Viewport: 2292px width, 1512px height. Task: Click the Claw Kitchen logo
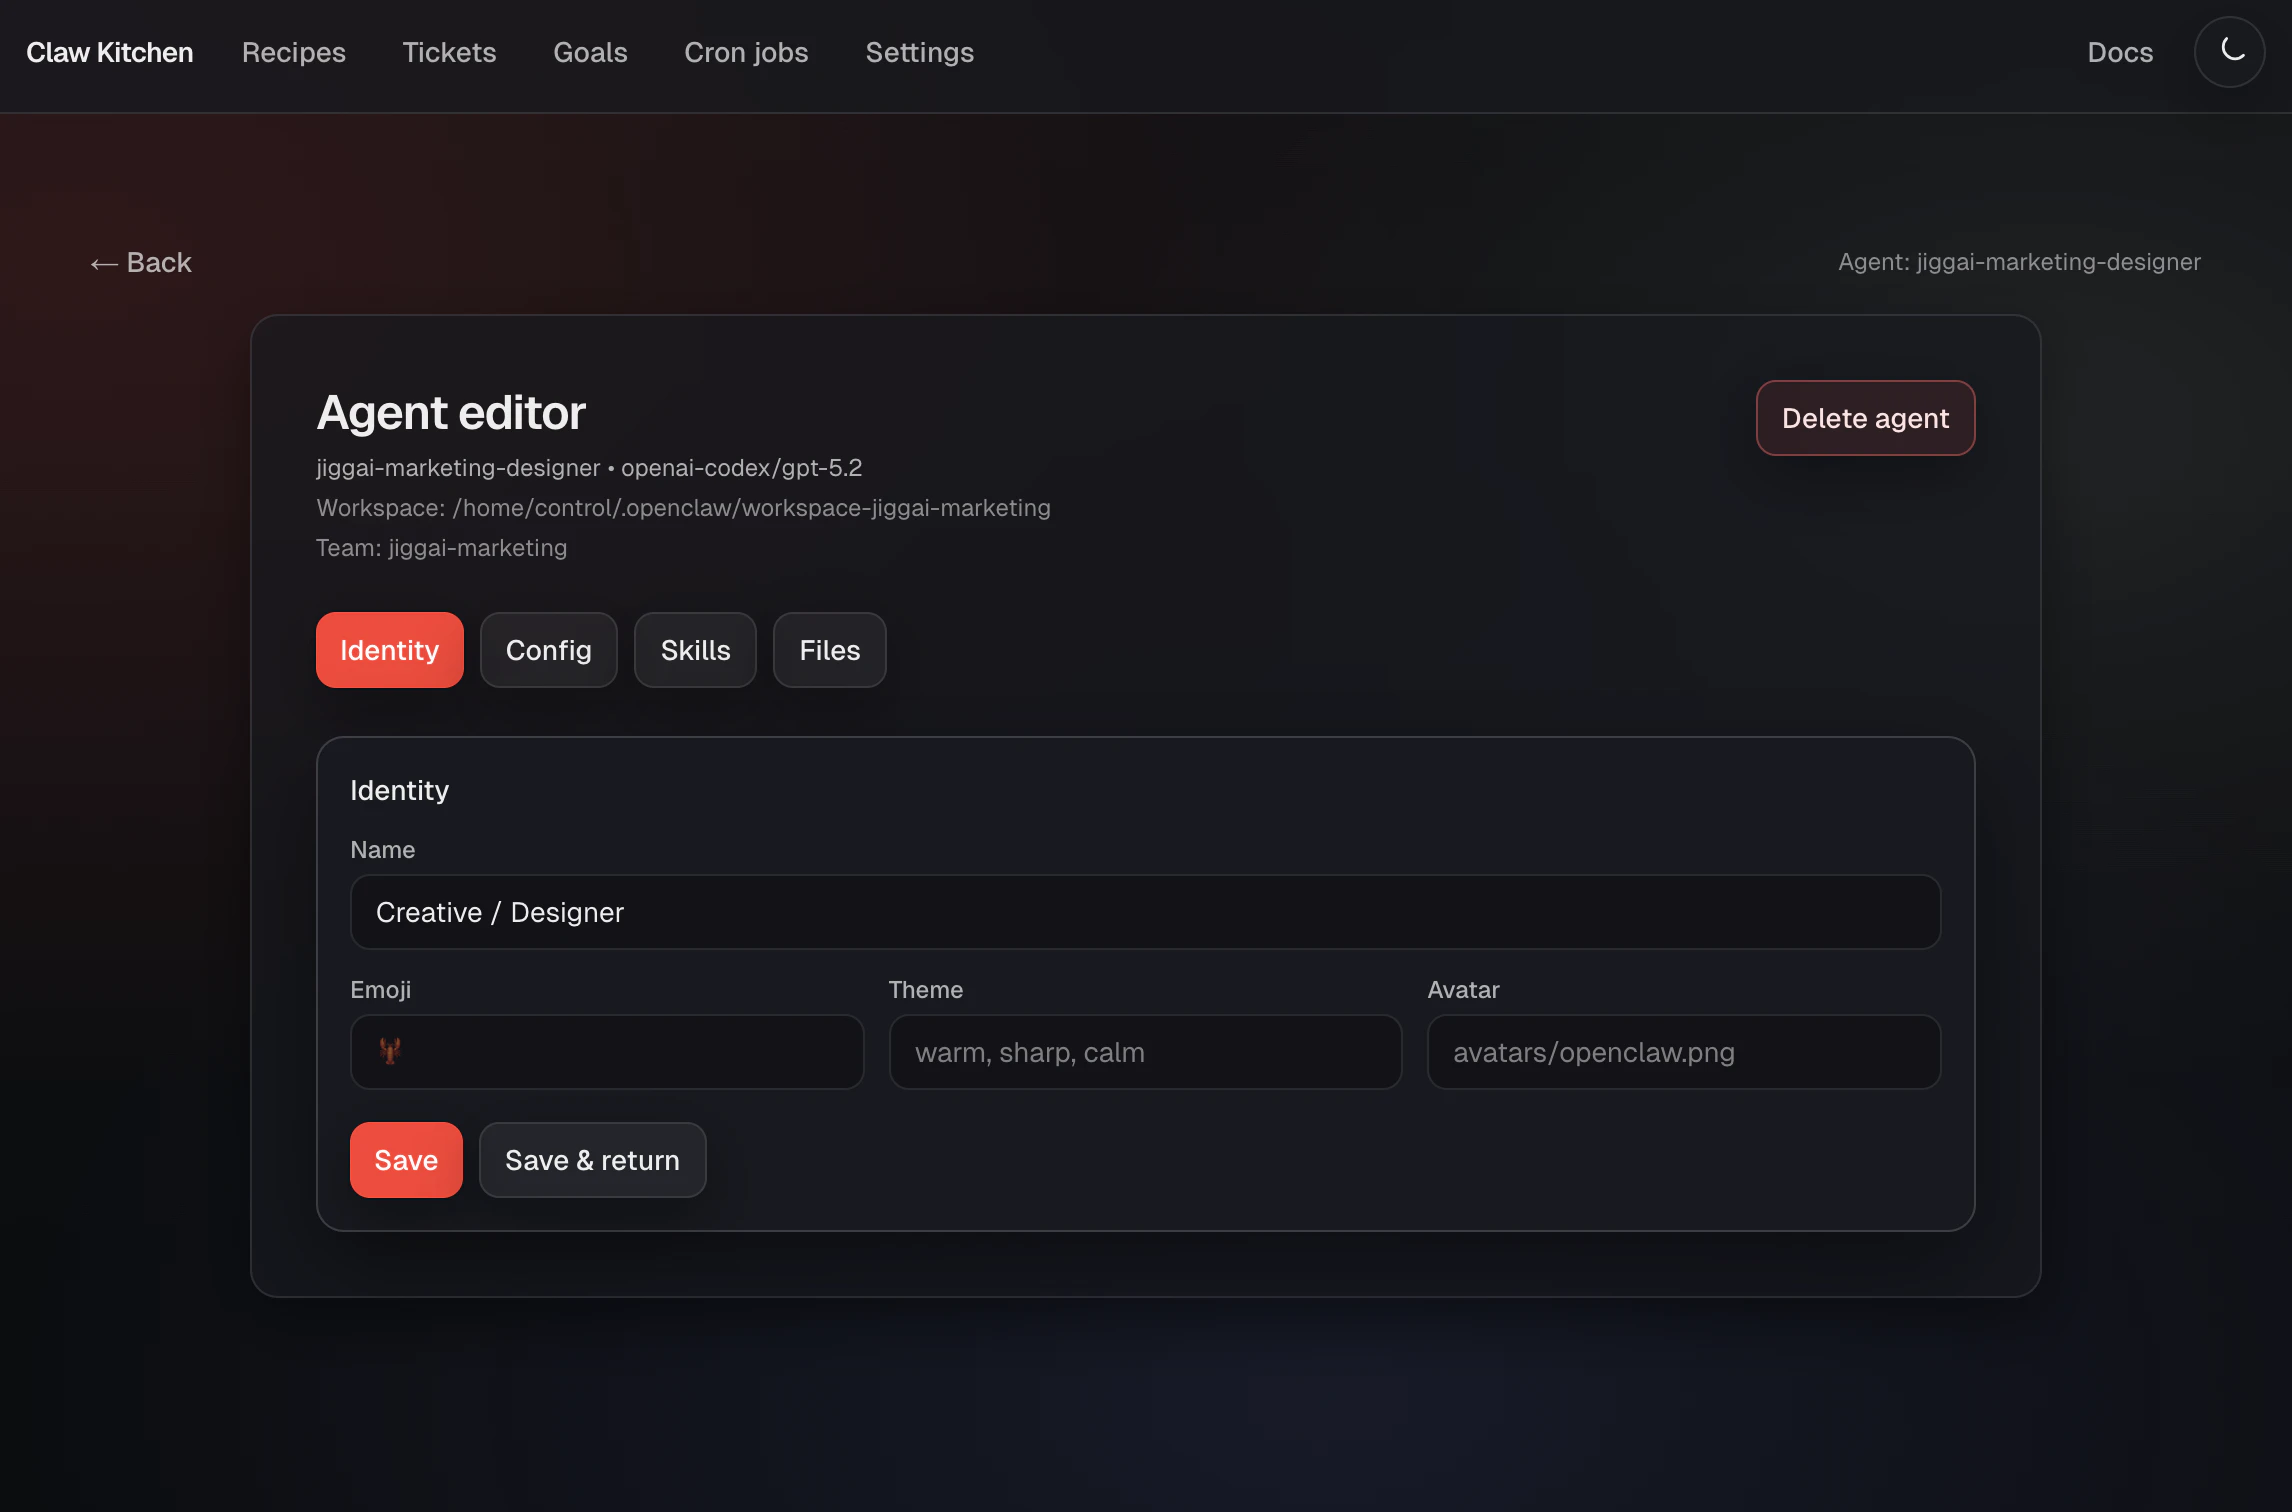(x=110, y=53)
